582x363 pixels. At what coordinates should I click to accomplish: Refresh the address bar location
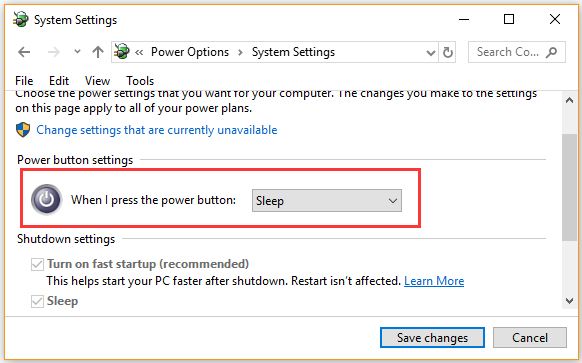pos(448,52)
